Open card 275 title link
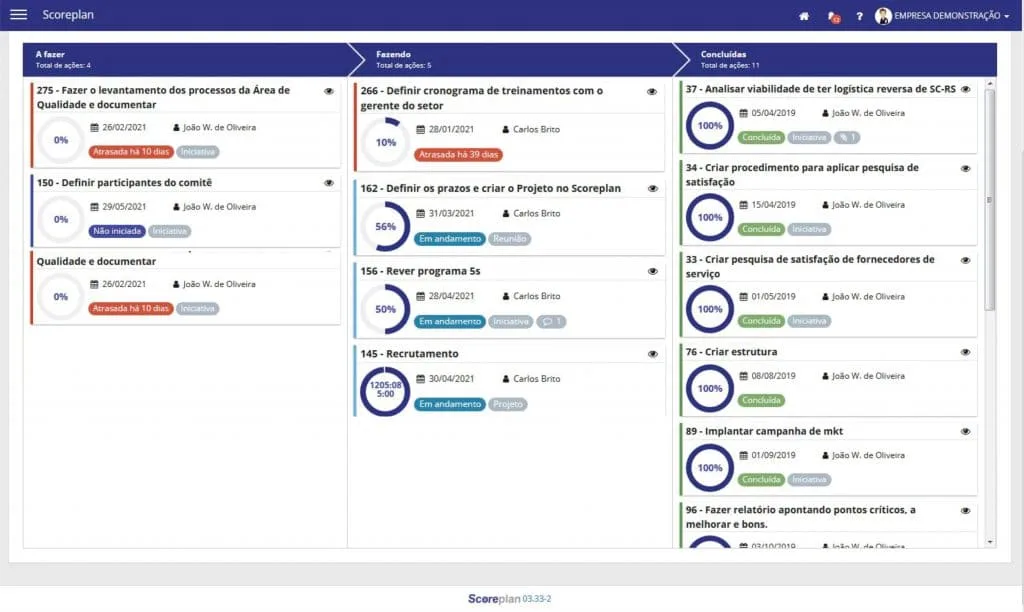This screenshot has width=1024, height=612. [163, 97]
